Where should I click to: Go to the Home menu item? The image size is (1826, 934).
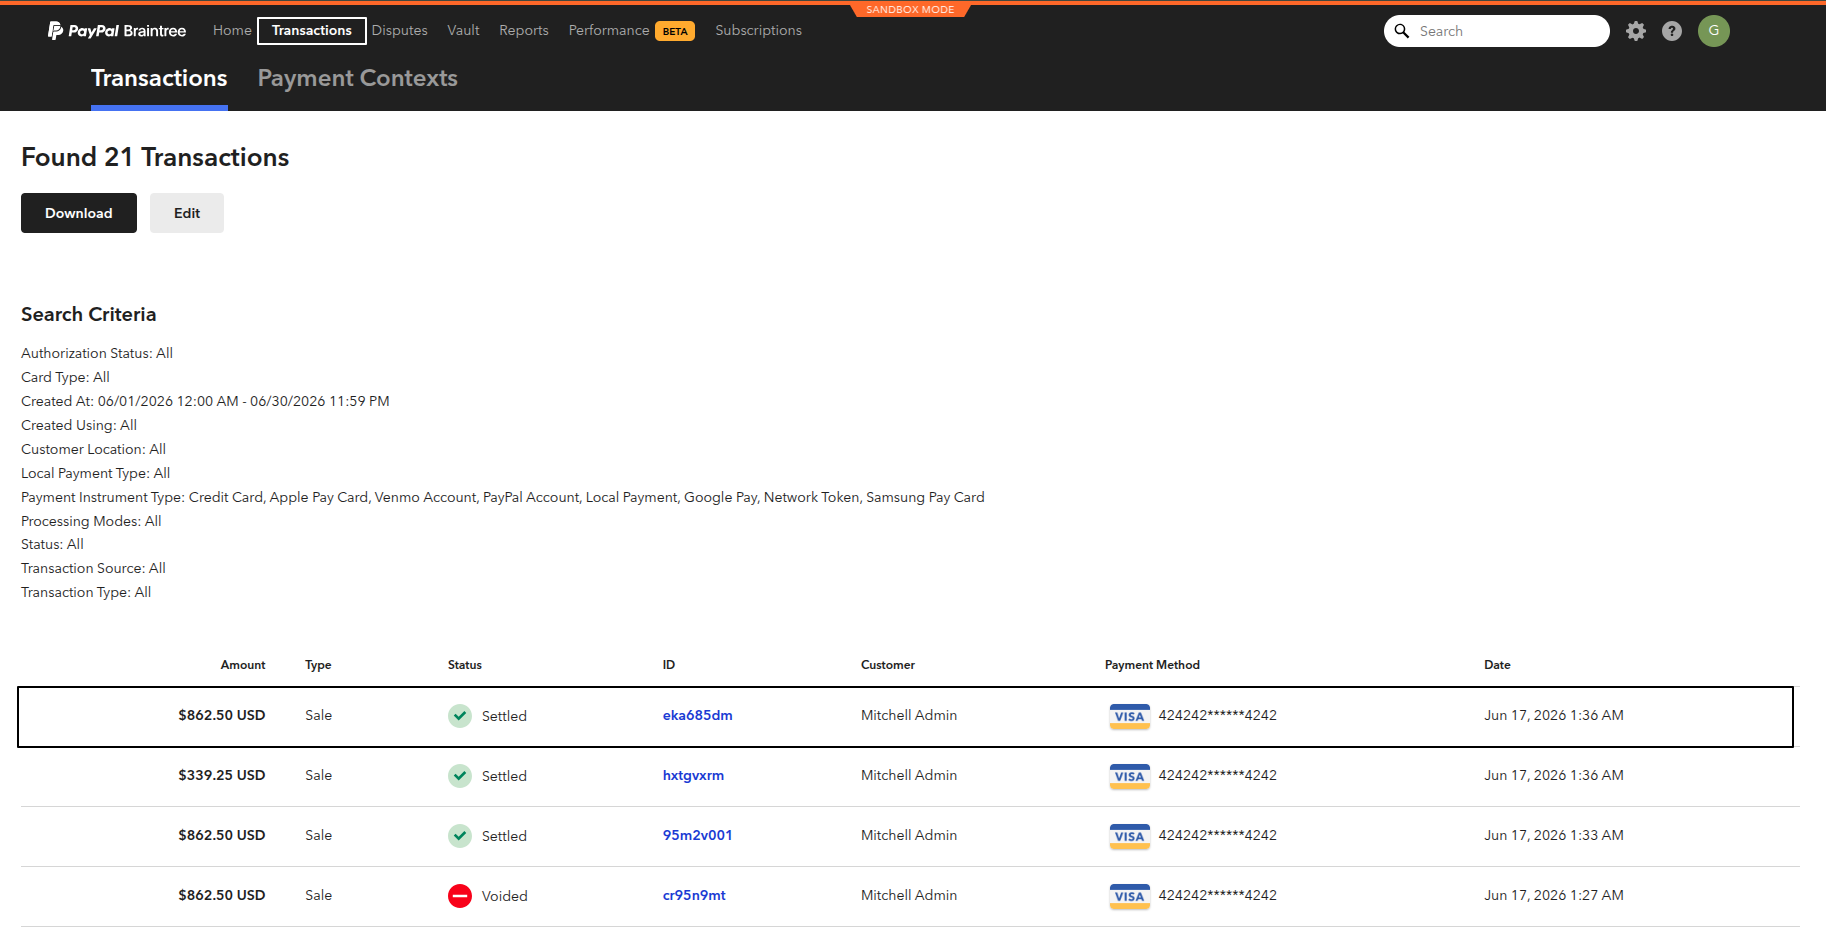pyautogui.click(x=232, y=30)
